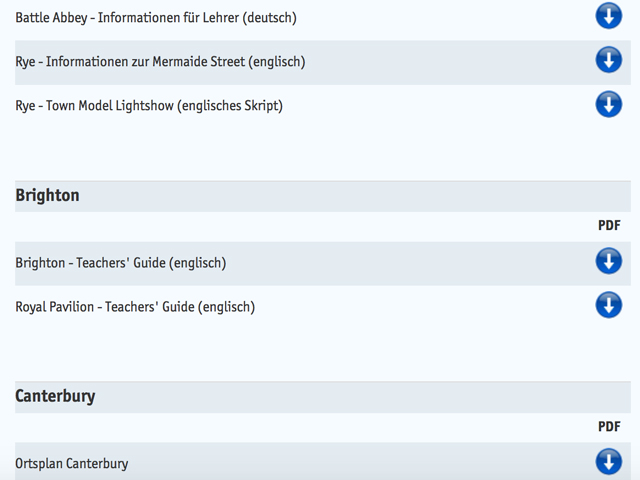Click the Mermaide Street download arrow icon
The image size is (640, 480).
click(x=608, y=60)
